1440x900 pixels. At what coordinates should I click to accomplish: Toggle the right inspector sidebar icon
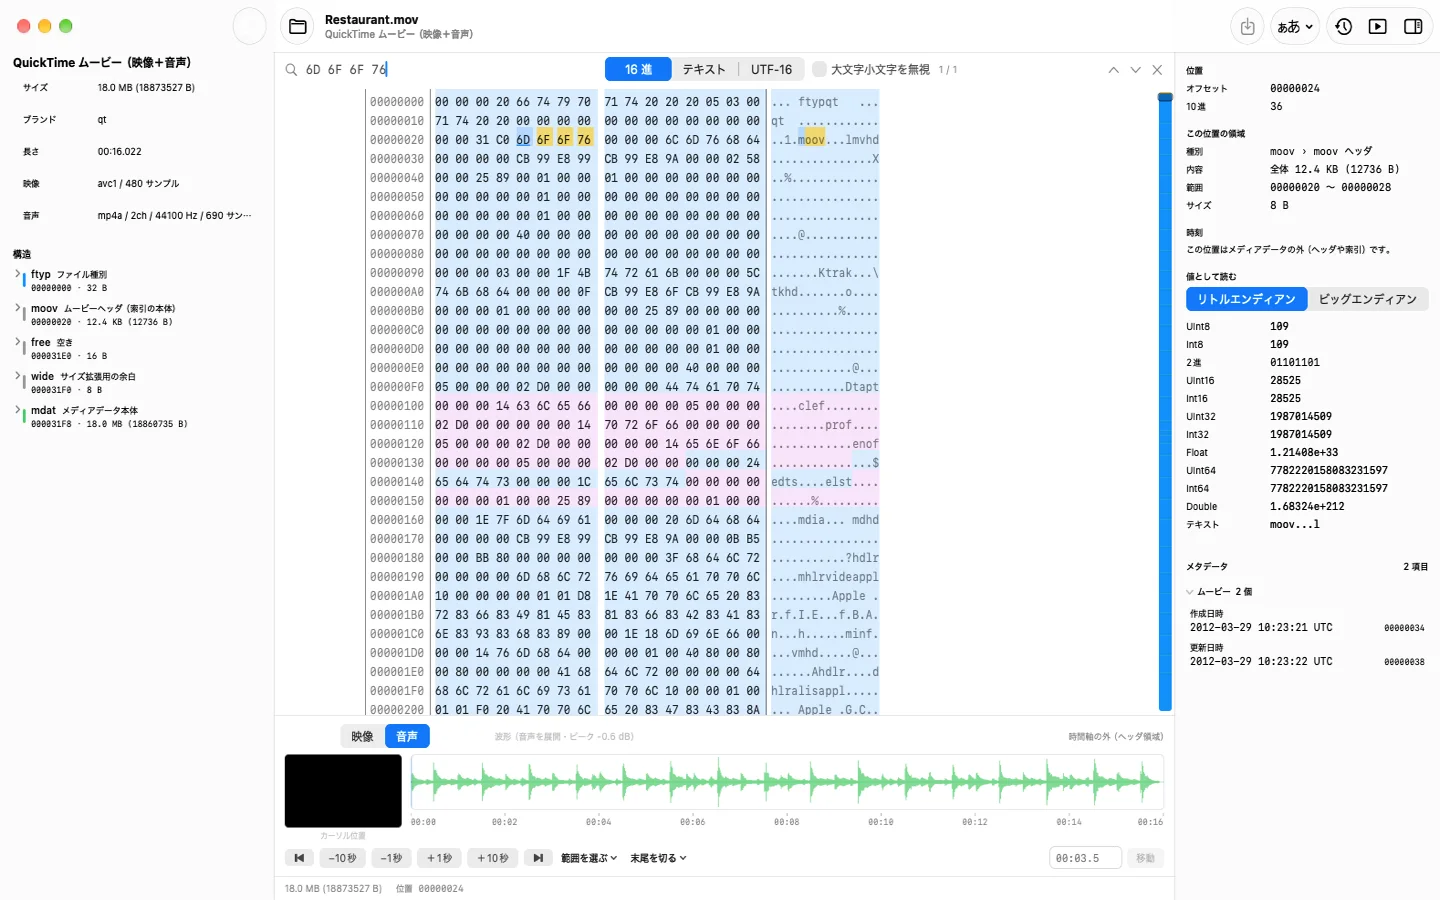point(1413,27)
